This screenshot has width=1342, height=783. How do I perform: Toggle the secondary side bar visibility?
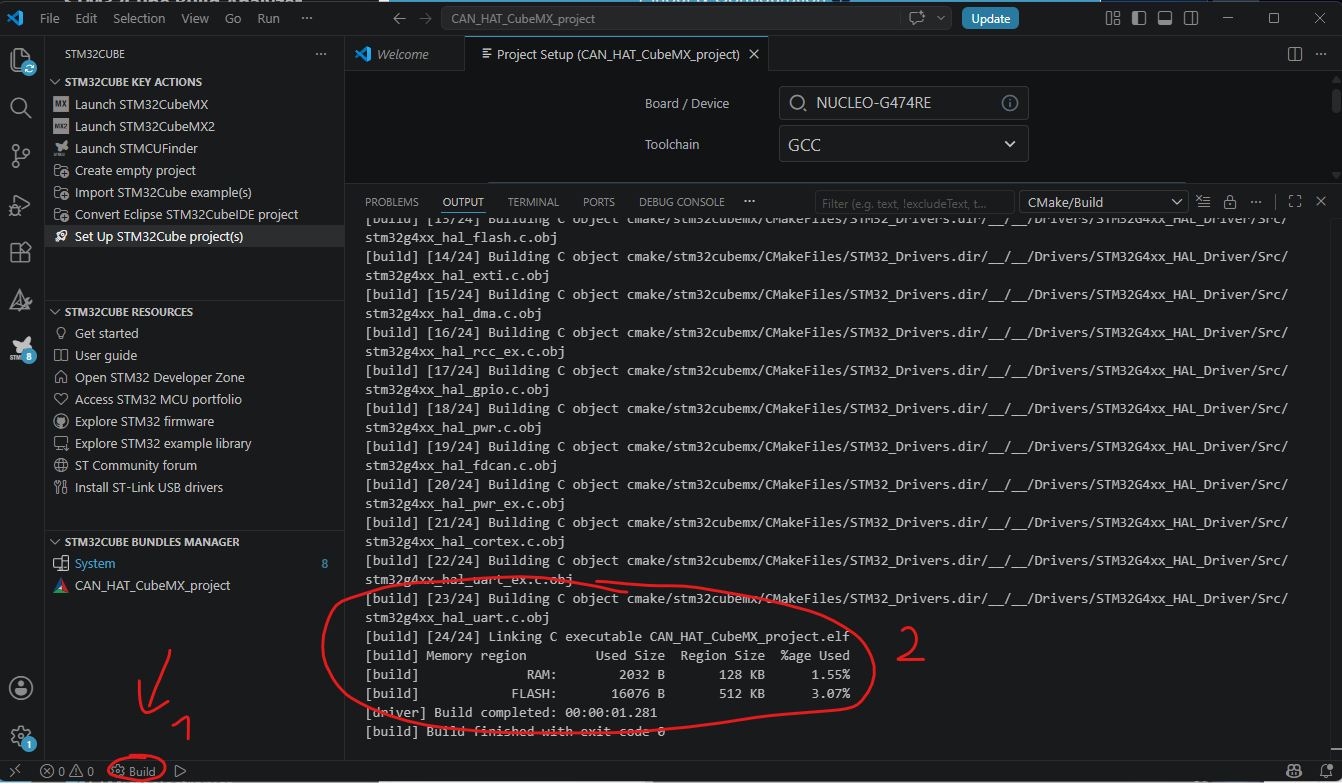click(1191, 18)
